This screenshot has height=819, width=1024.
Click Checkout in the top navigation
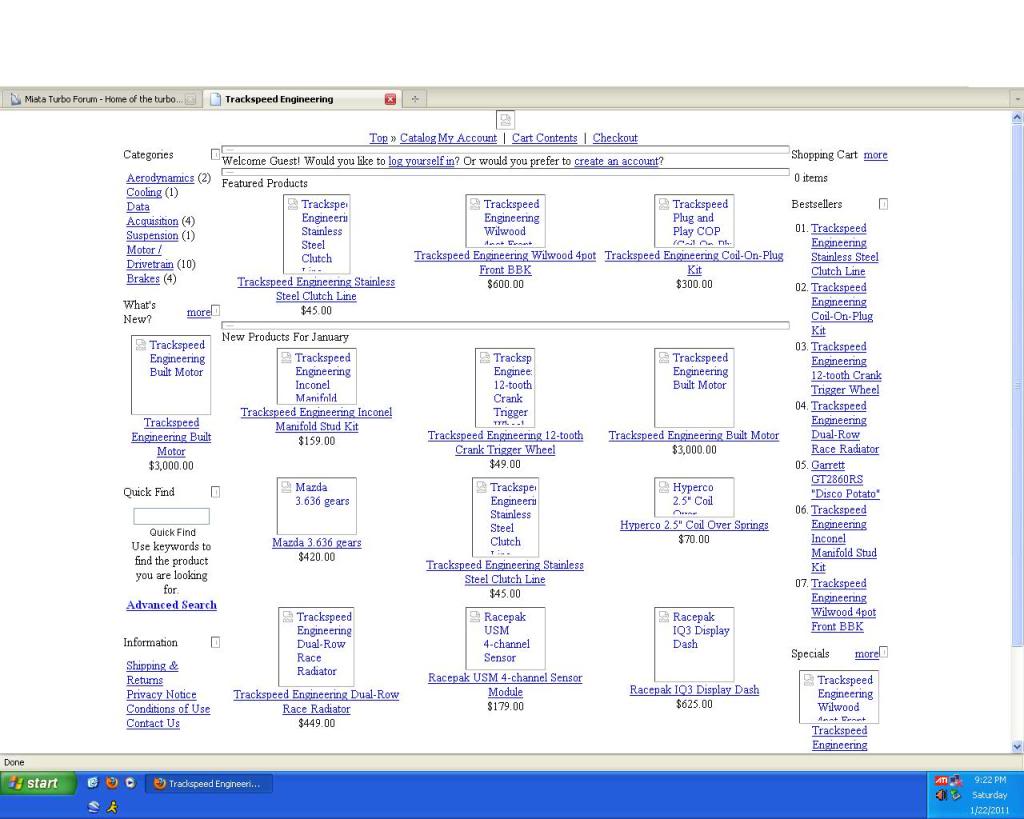pos(614,137)
